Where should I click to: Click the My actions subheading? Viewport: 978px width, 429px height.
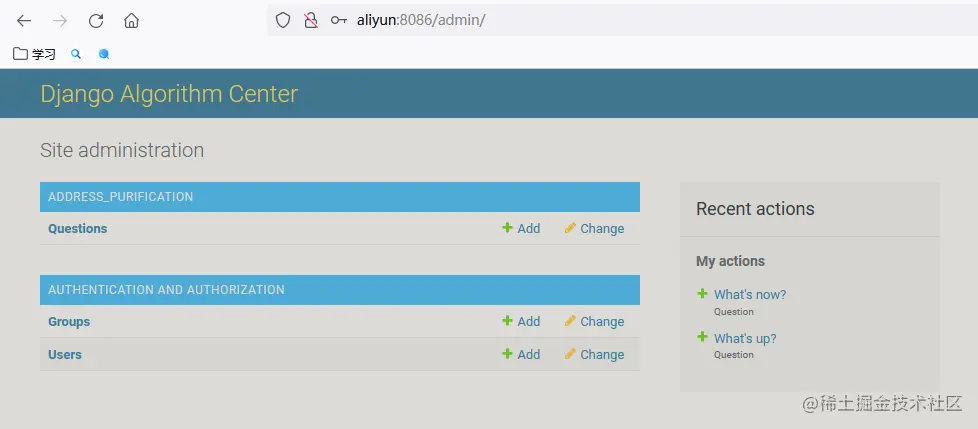(x=730, y=261)
